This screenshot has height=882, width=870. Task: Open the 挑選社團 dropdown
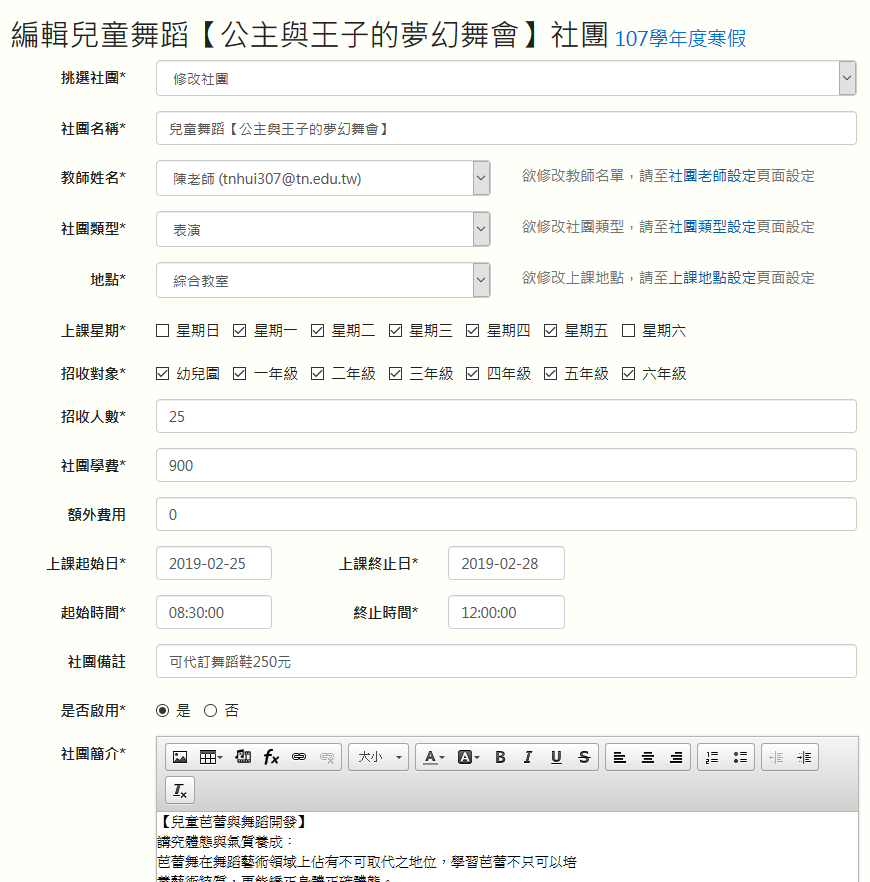pos(847,78)
